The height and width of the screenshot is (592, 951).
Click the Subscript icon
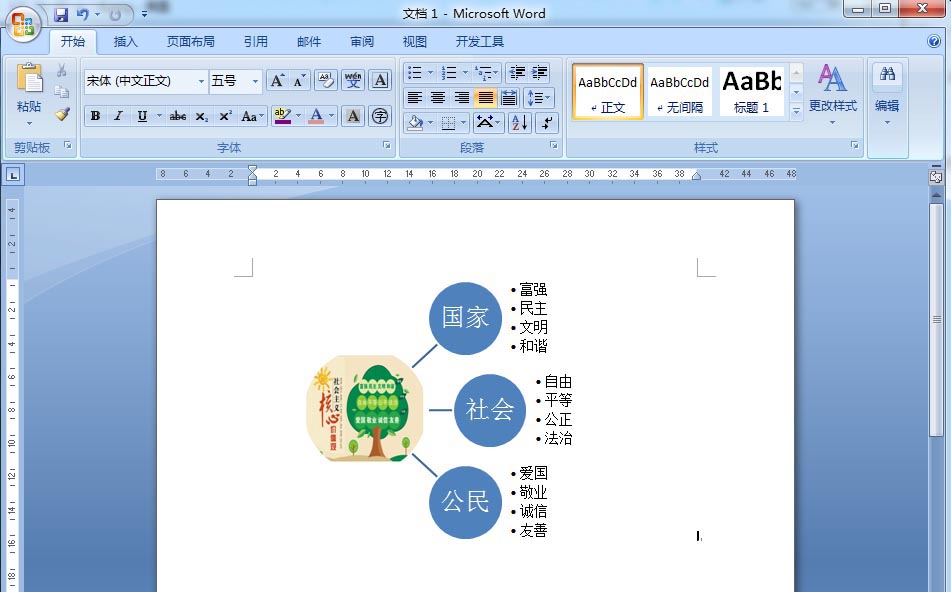pyautogui.click(x=203, y=116)
